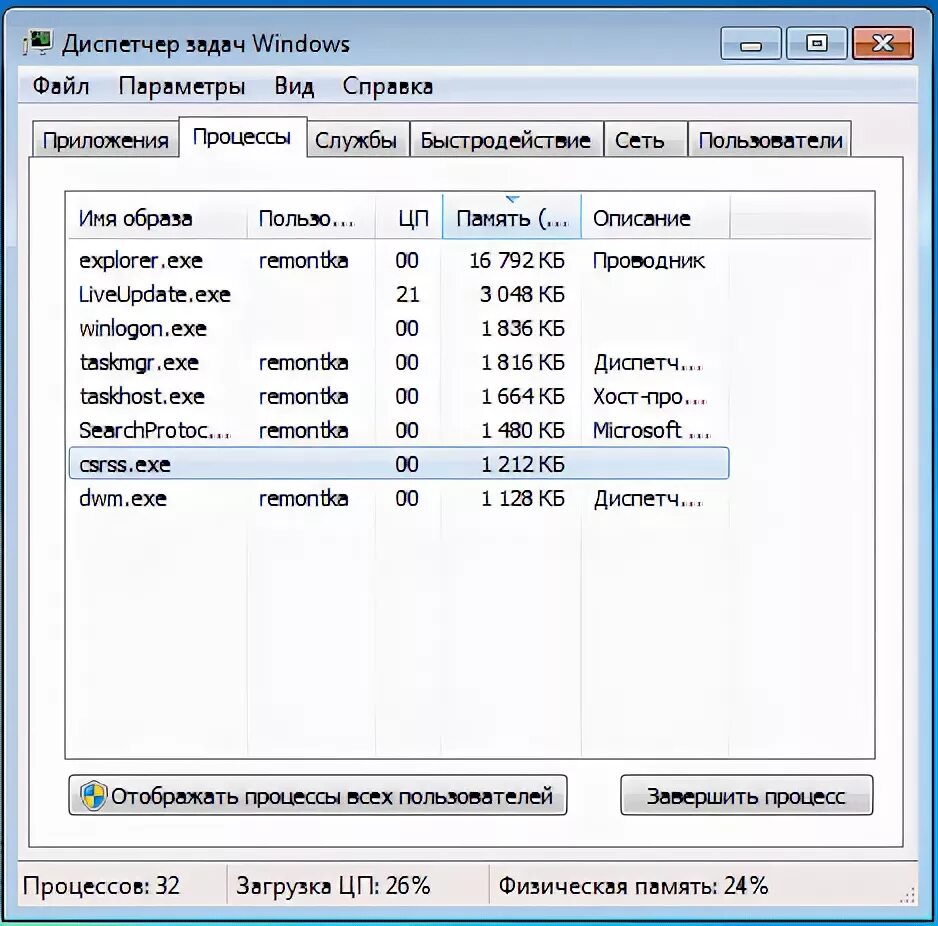The image size is (938, 926).
Task: Click the Task Manager title bar icon
Action: (38, 43)
